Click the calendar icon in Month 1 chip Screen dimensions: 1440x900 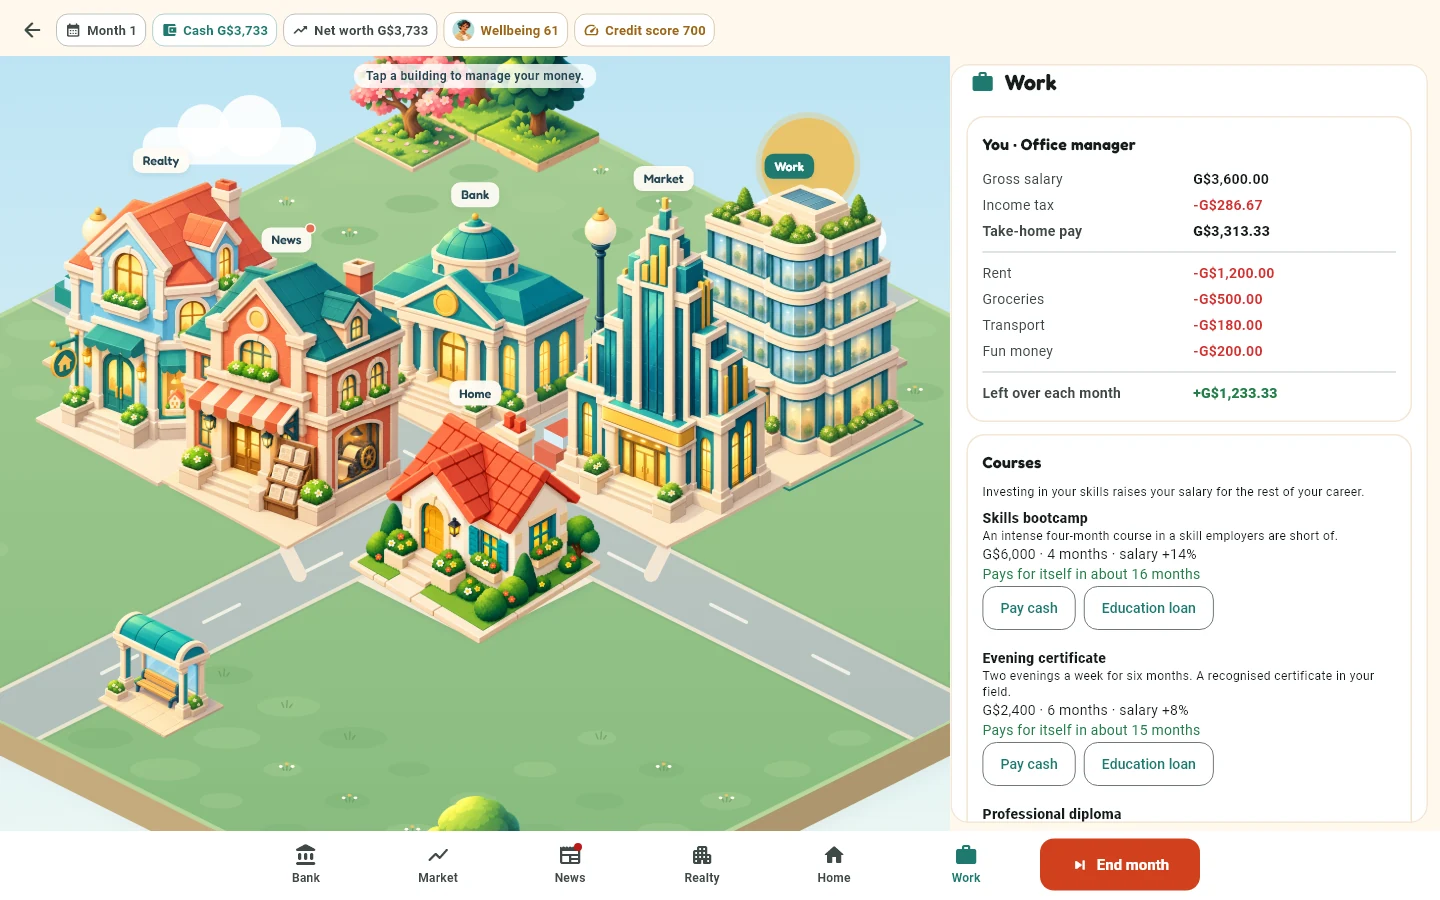tap(73, 30)
